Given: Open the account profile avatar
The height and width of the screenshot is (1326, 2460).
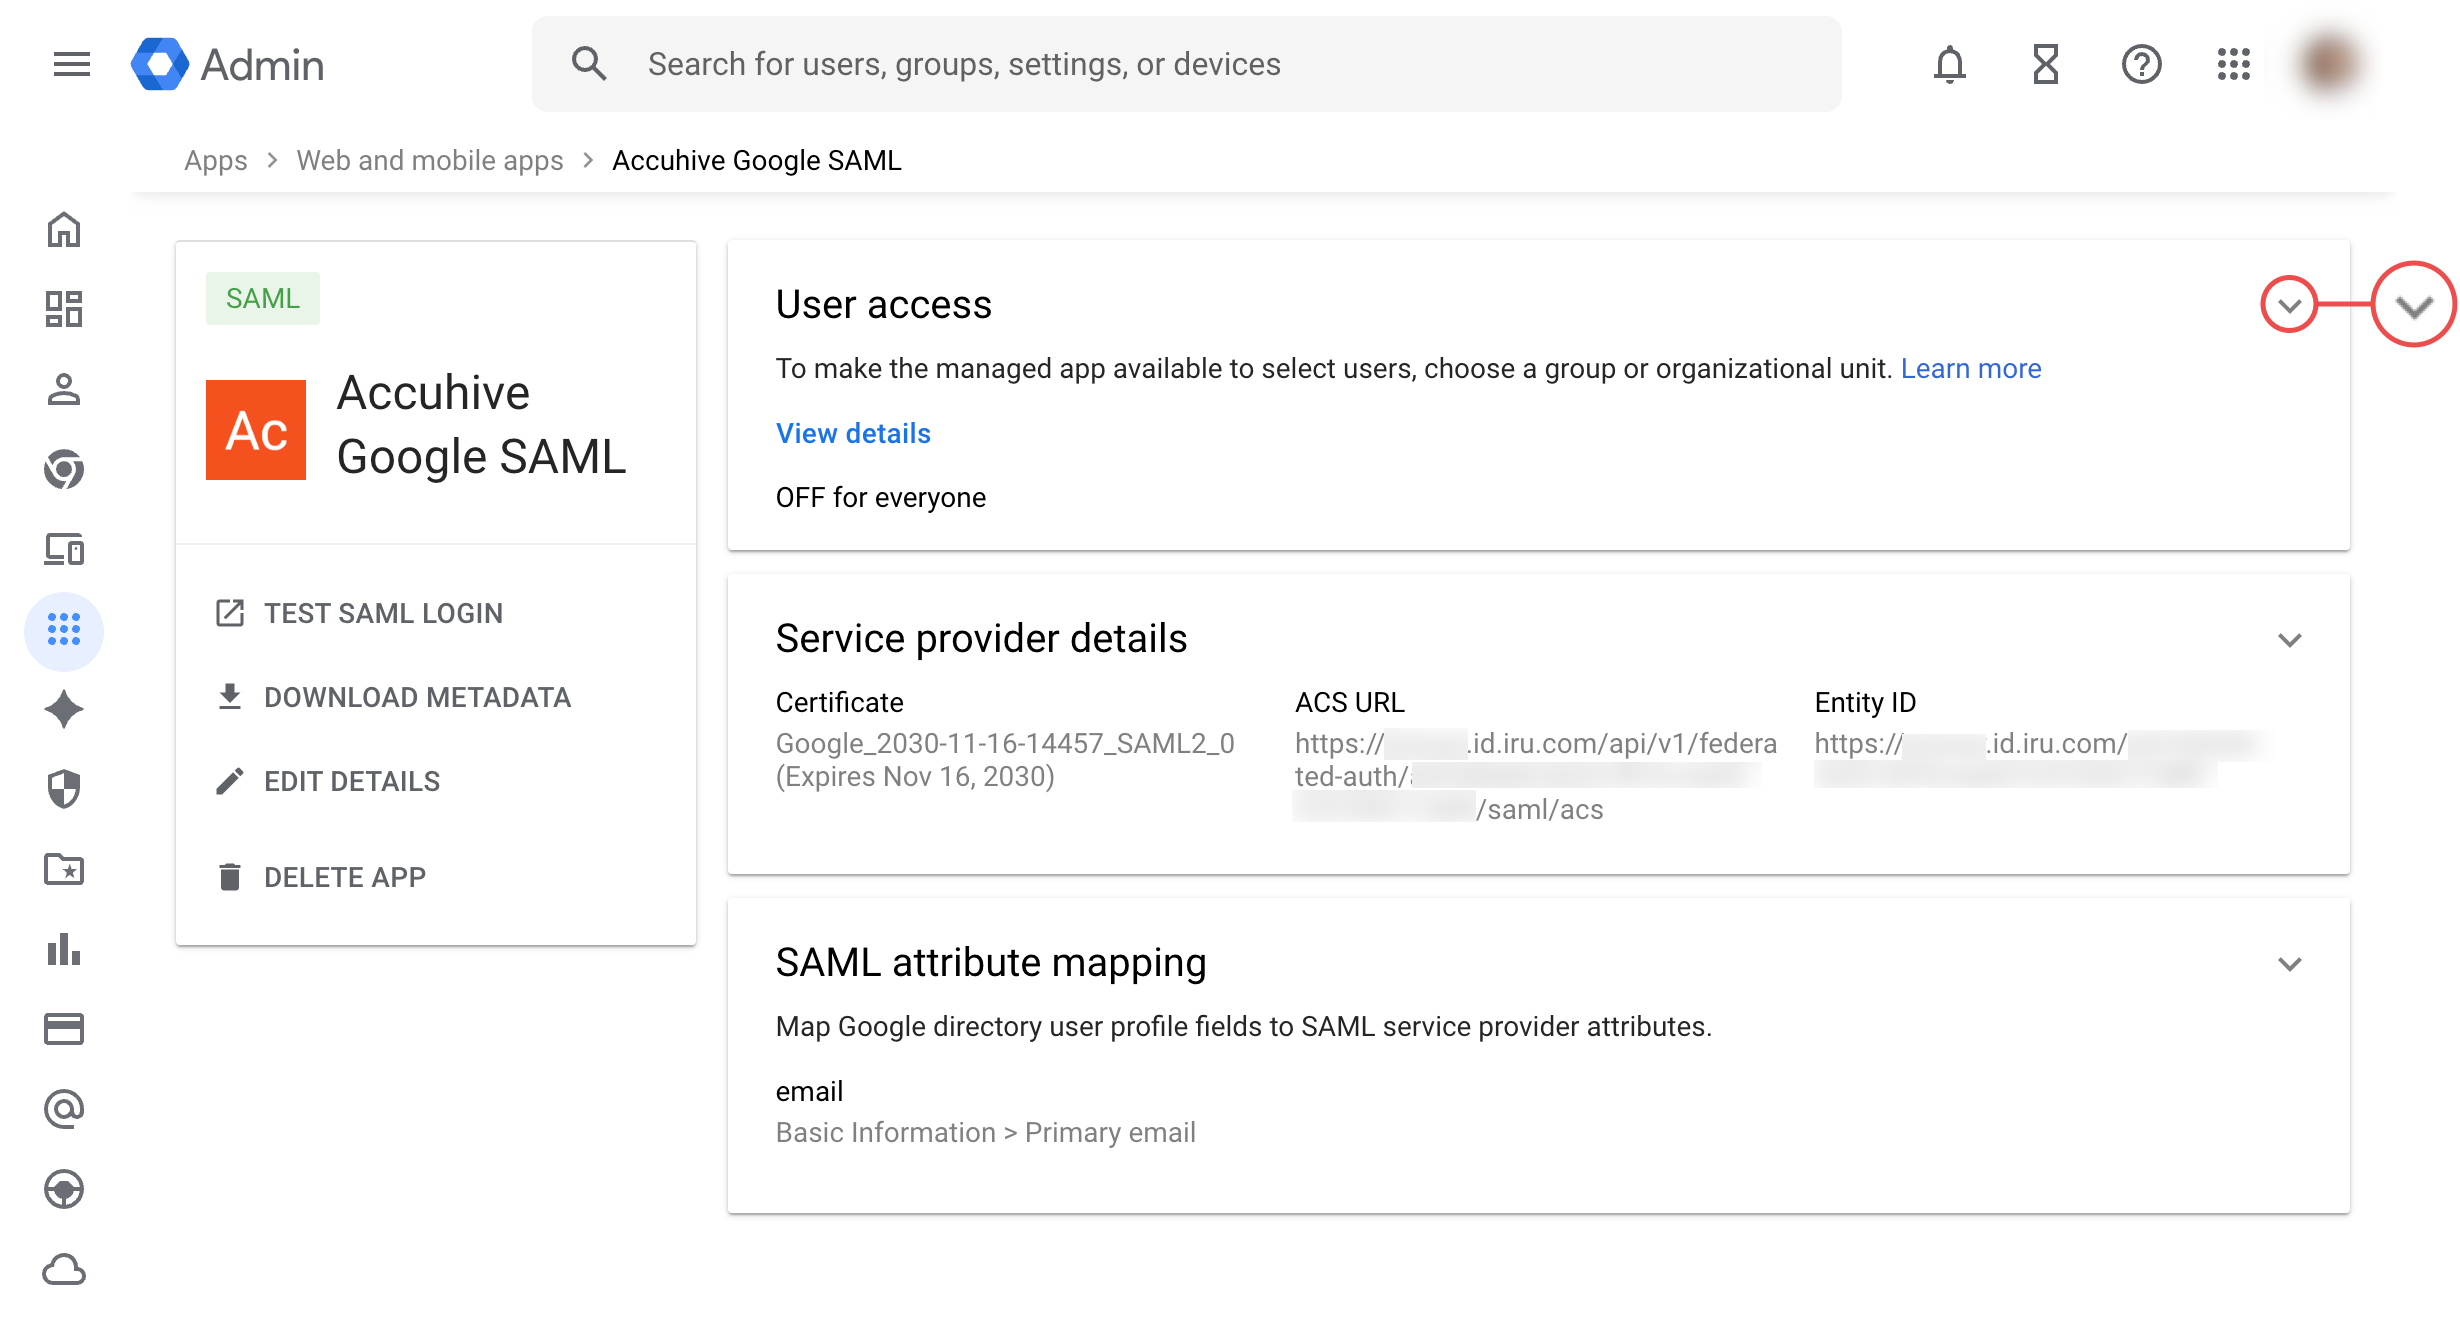Looking at the screenshot, I should point(2329,65).
